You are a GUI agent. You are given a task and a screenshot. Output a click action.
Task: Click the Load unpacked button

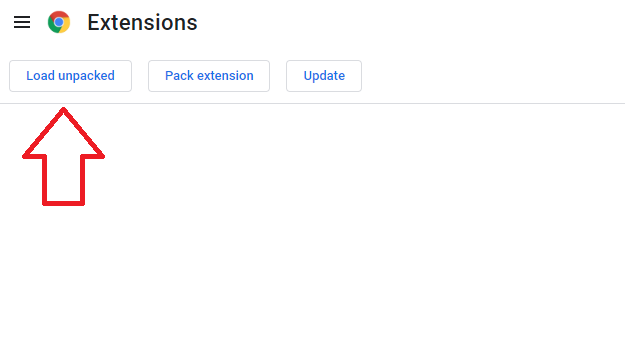71,76
